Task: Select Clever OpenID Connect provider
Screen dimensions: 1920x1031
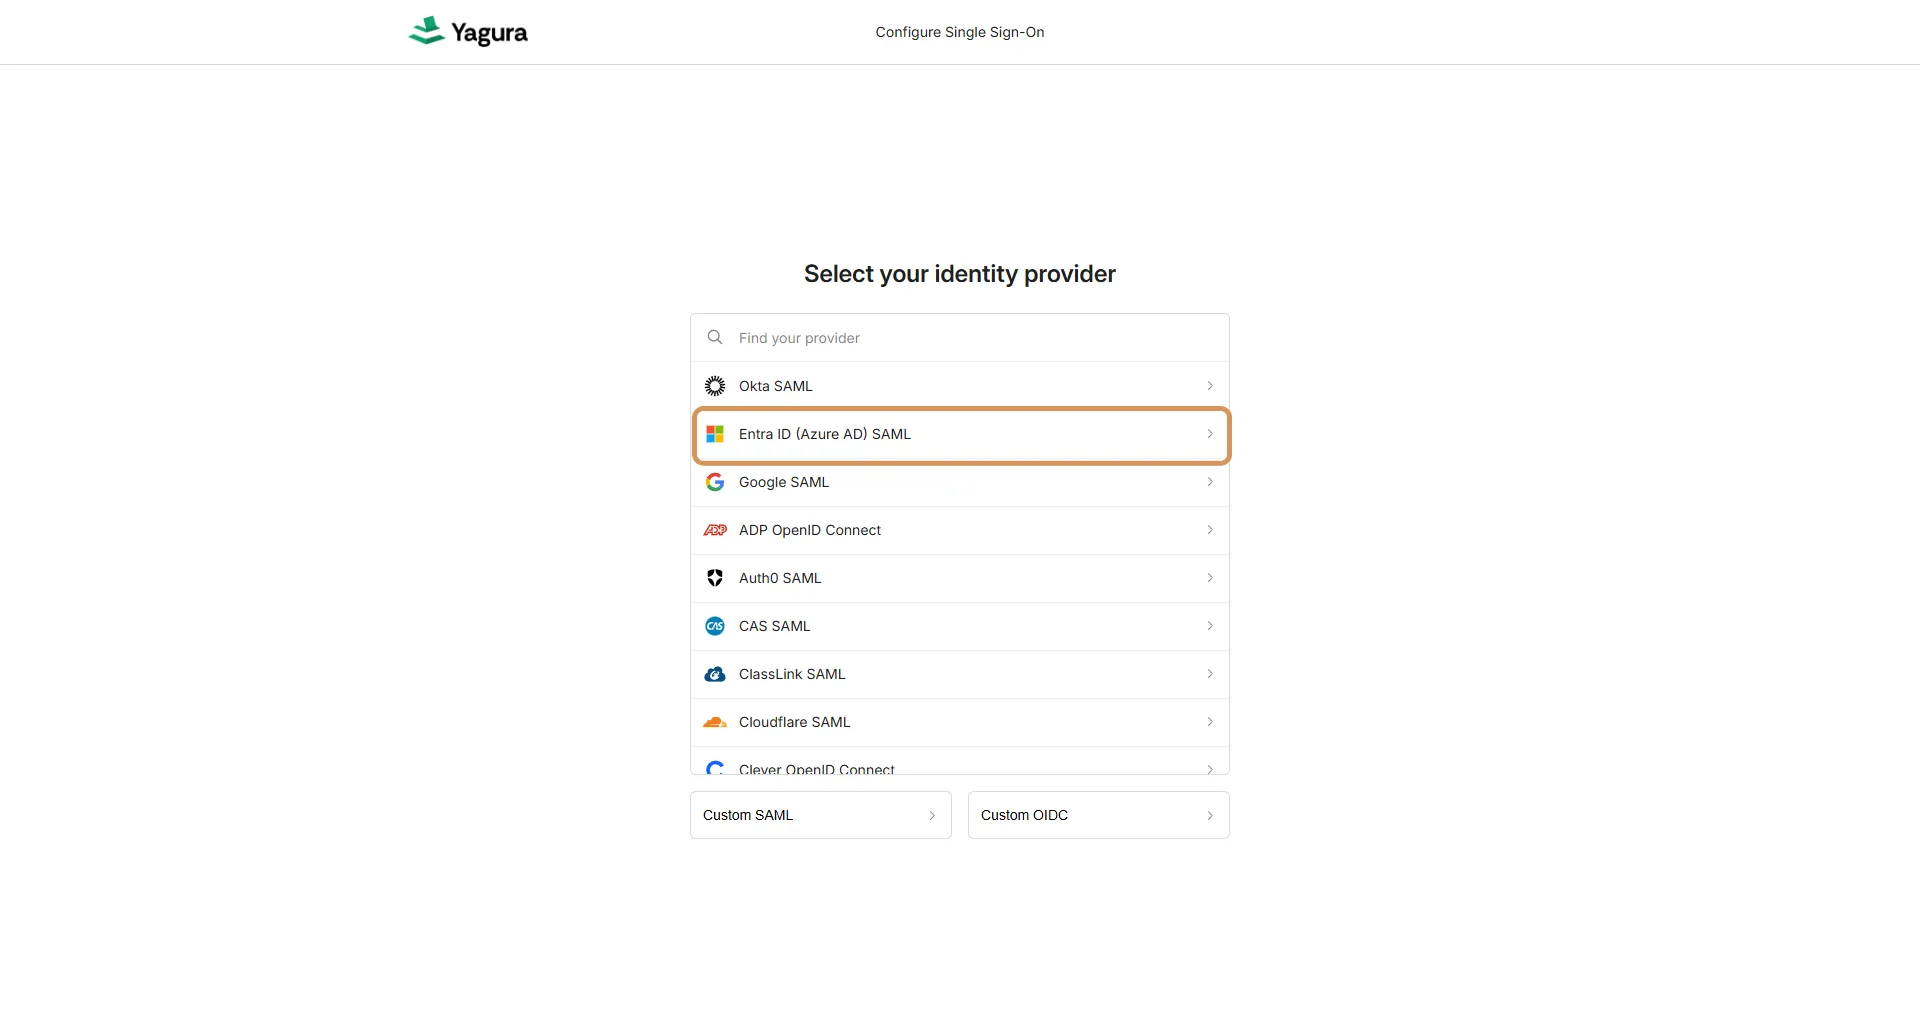Action: (x=817, y=768)
